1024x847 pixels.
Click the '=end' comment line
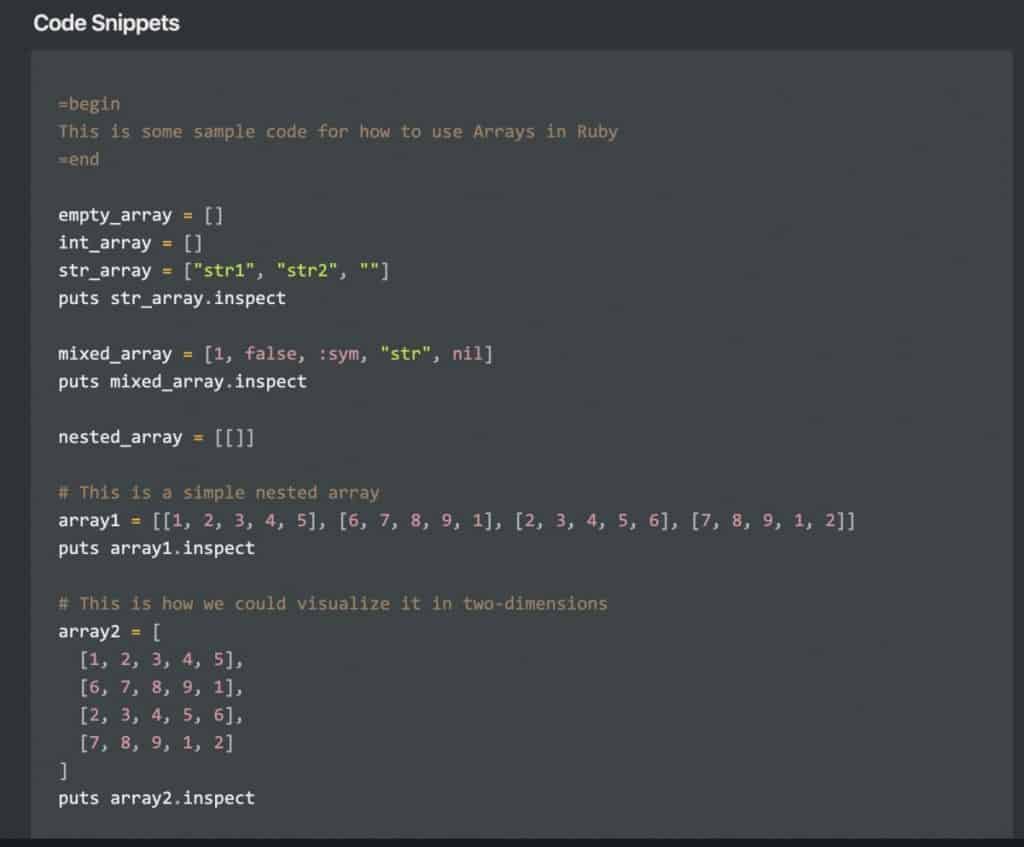pos(78,159)
